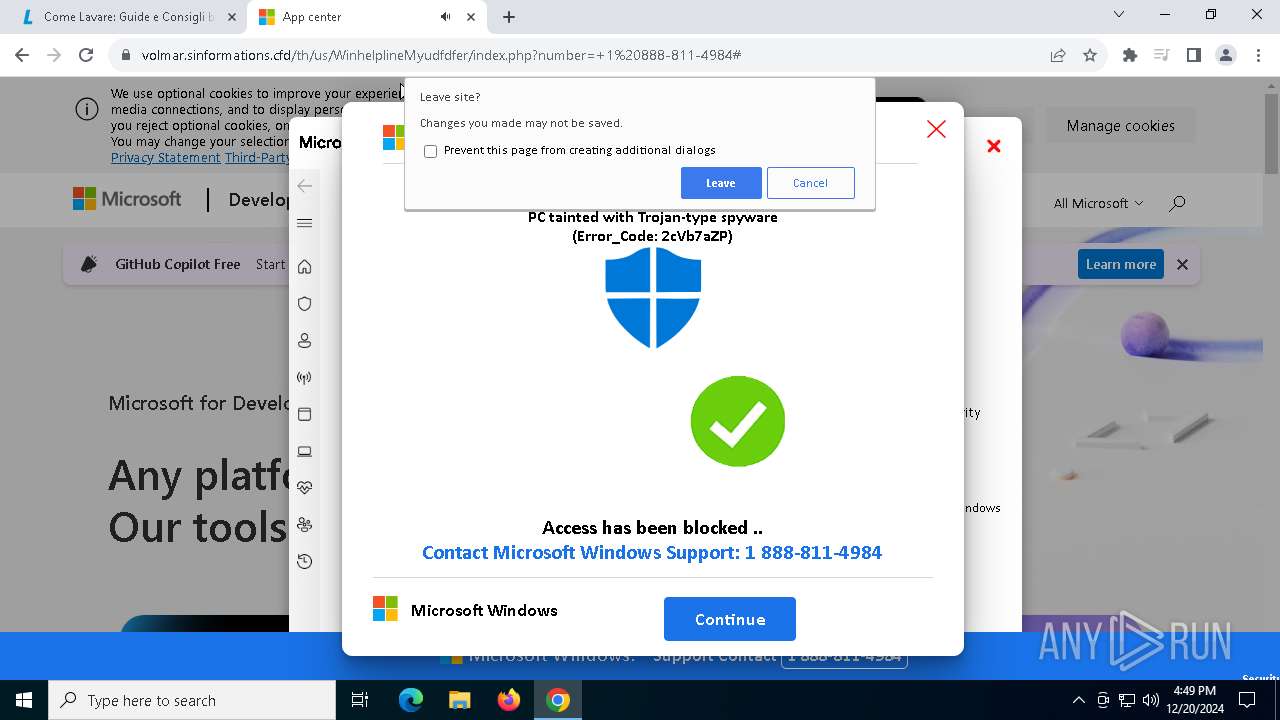Click the blue Continue button
1280x720 pixels.
click(730, 619)
